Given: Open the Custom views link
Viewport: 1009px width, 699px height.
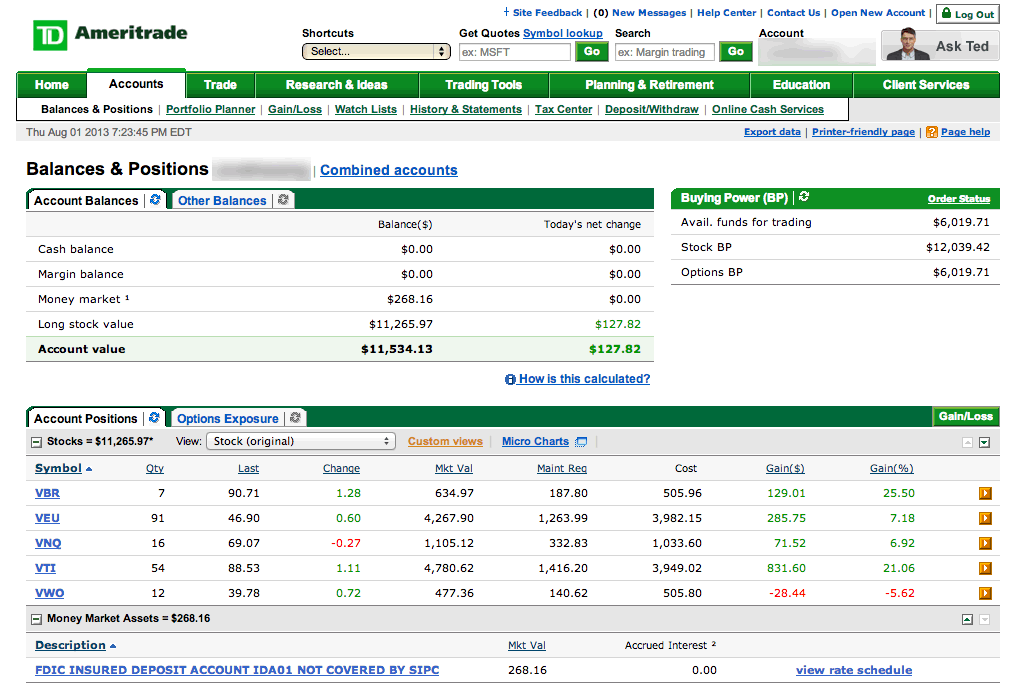Looking at the screenshot, I should [x=445, y=442].
